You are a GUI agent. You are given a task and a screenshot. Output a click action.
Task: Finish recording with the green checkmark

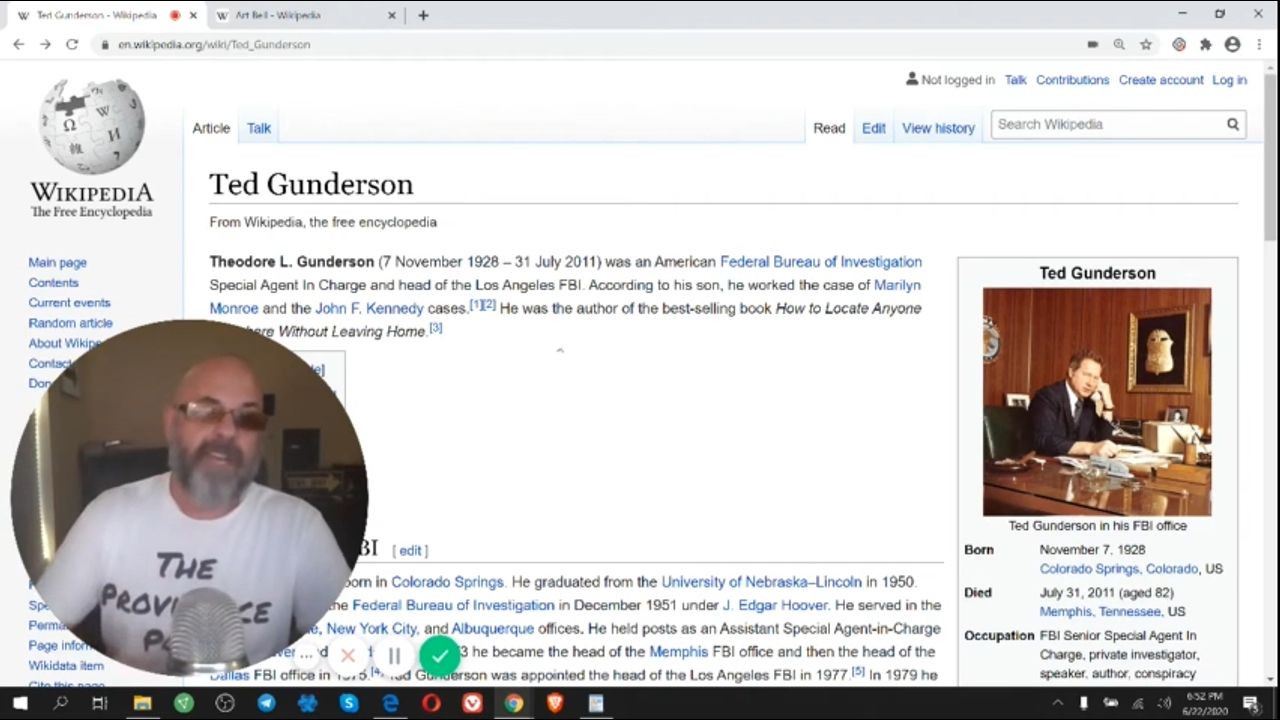click(x=439, y=656)
